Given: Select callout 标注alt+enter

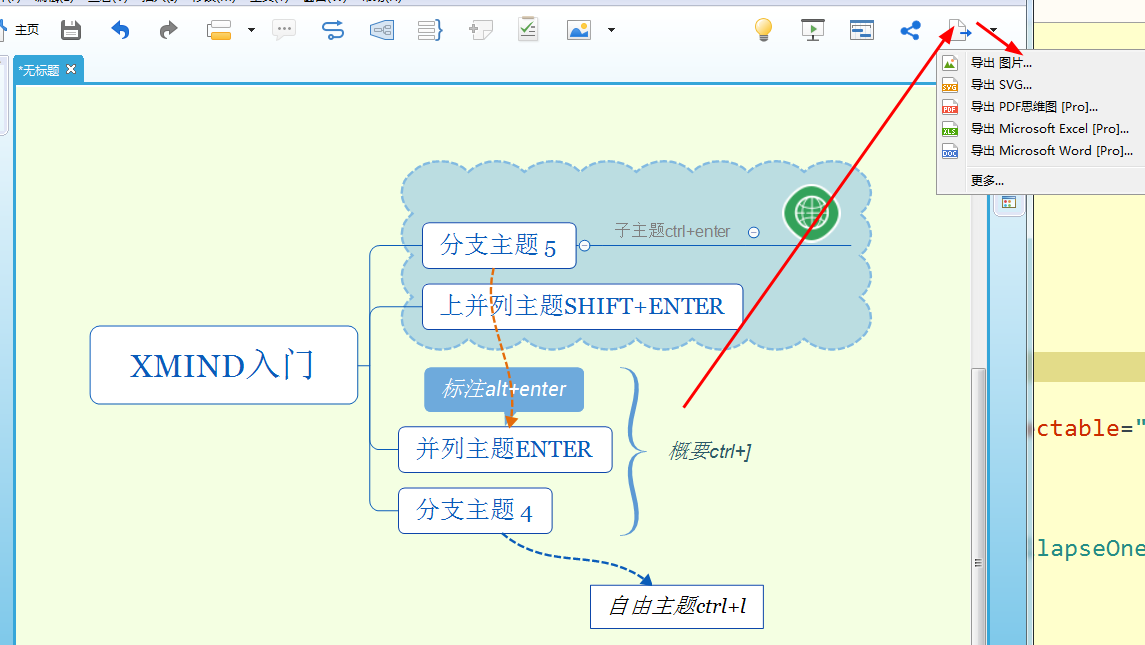Looking at the screenshot, I should click(504, 389).
